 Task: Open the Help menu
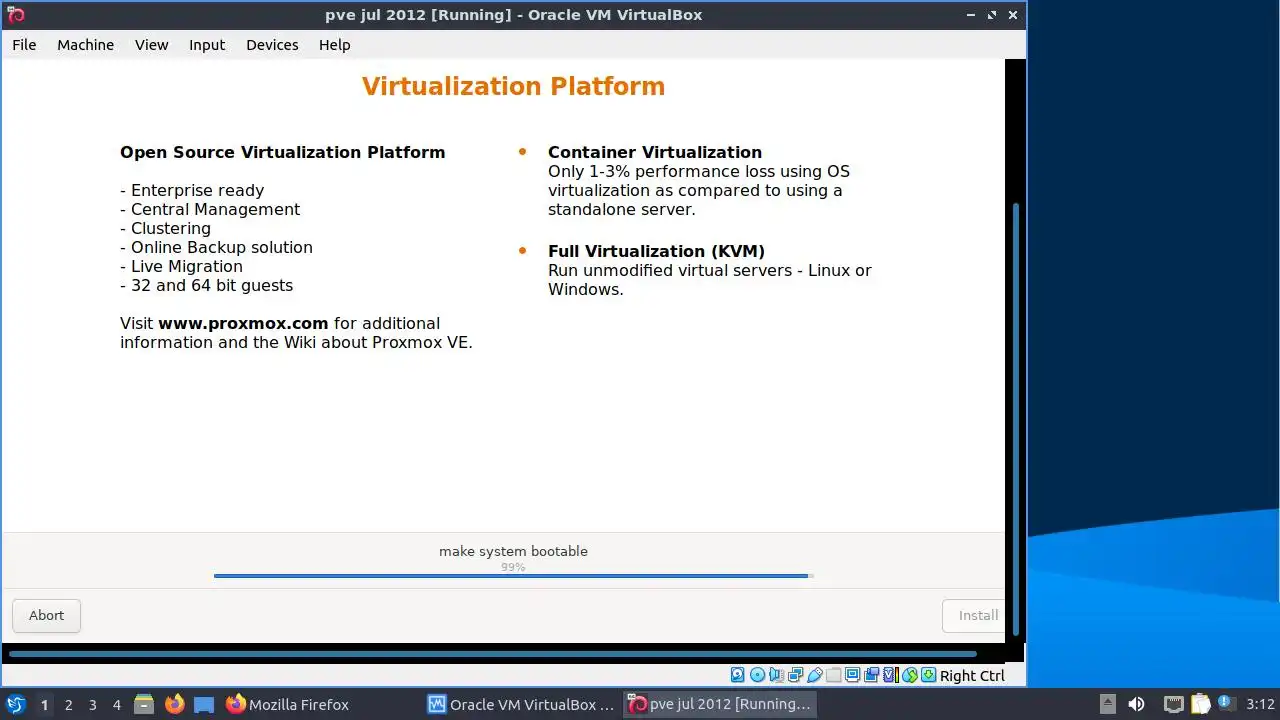click(335, 45)
